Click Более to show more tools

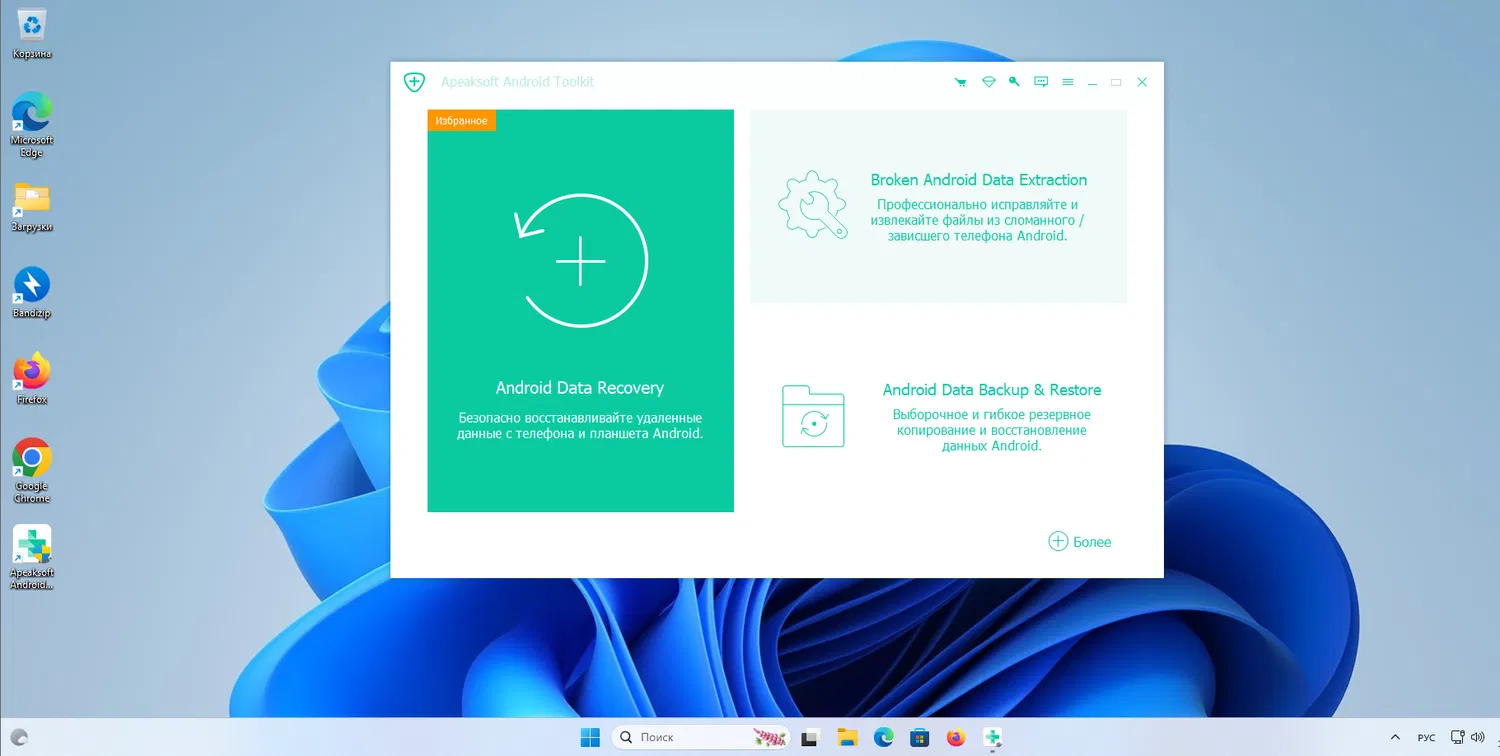pyautogui.click(x=1080, y=541)
